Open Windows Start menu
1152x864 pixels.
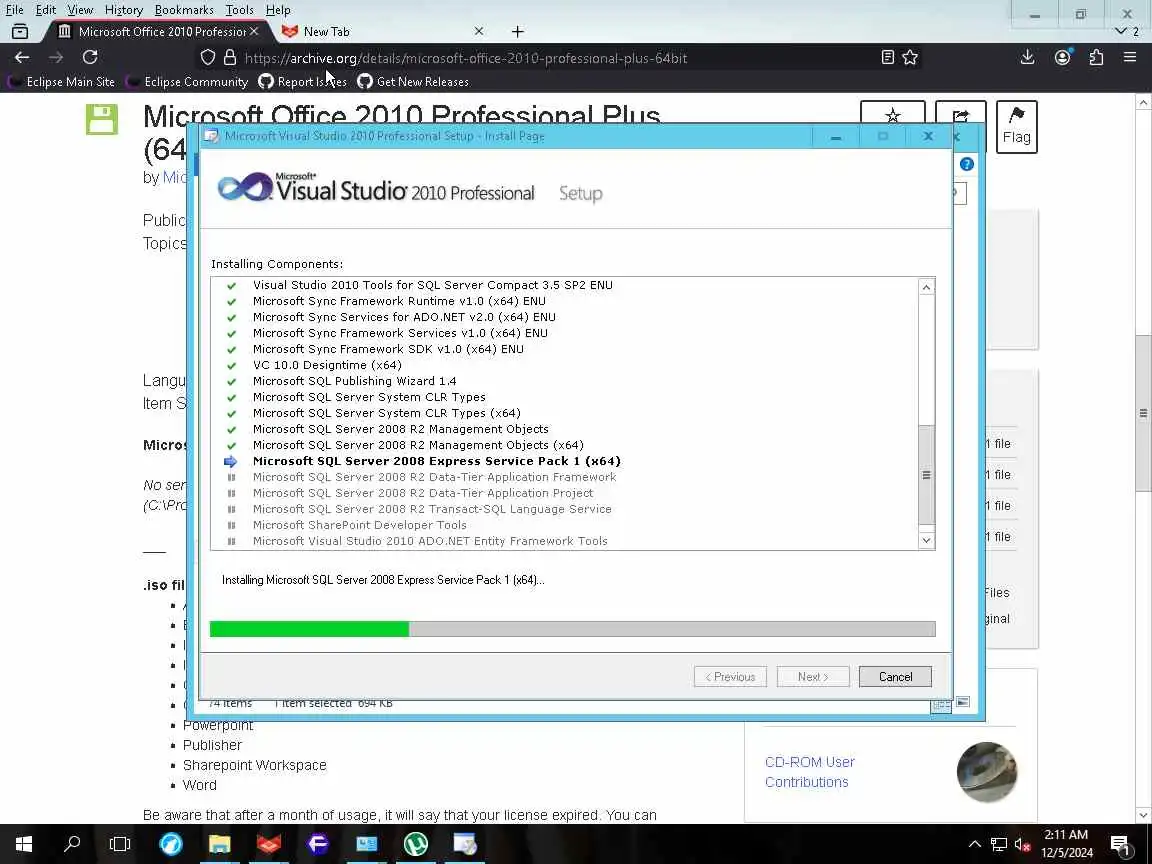[x=24, y=844]
